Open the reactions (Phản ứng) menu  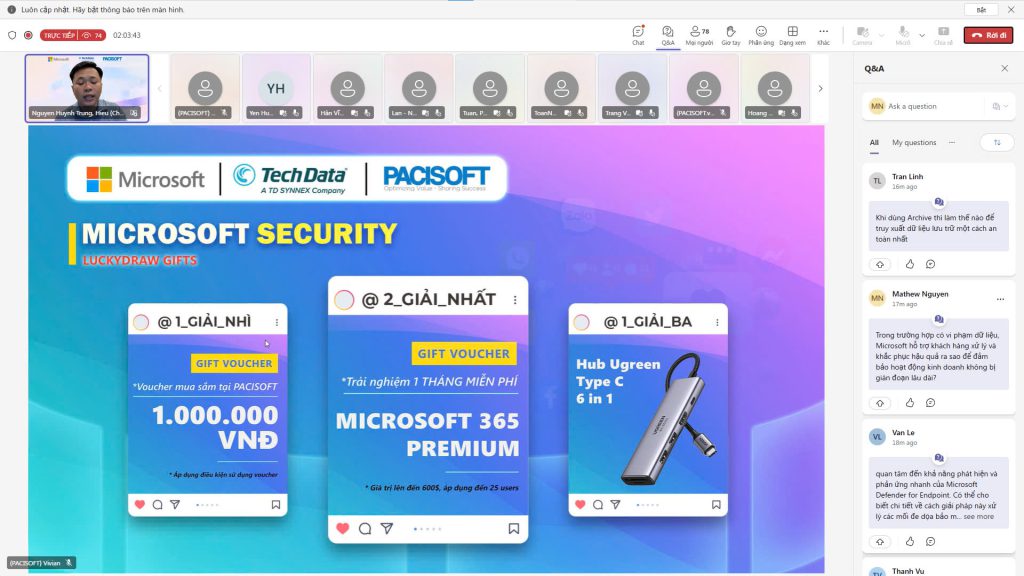point(761,35)
